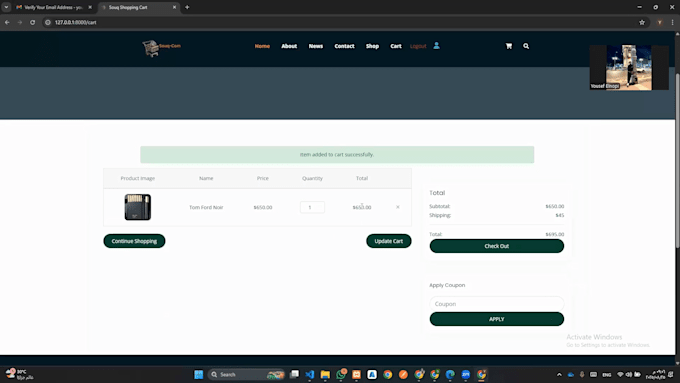Click the APPLY coupon button

pos(497,319)
